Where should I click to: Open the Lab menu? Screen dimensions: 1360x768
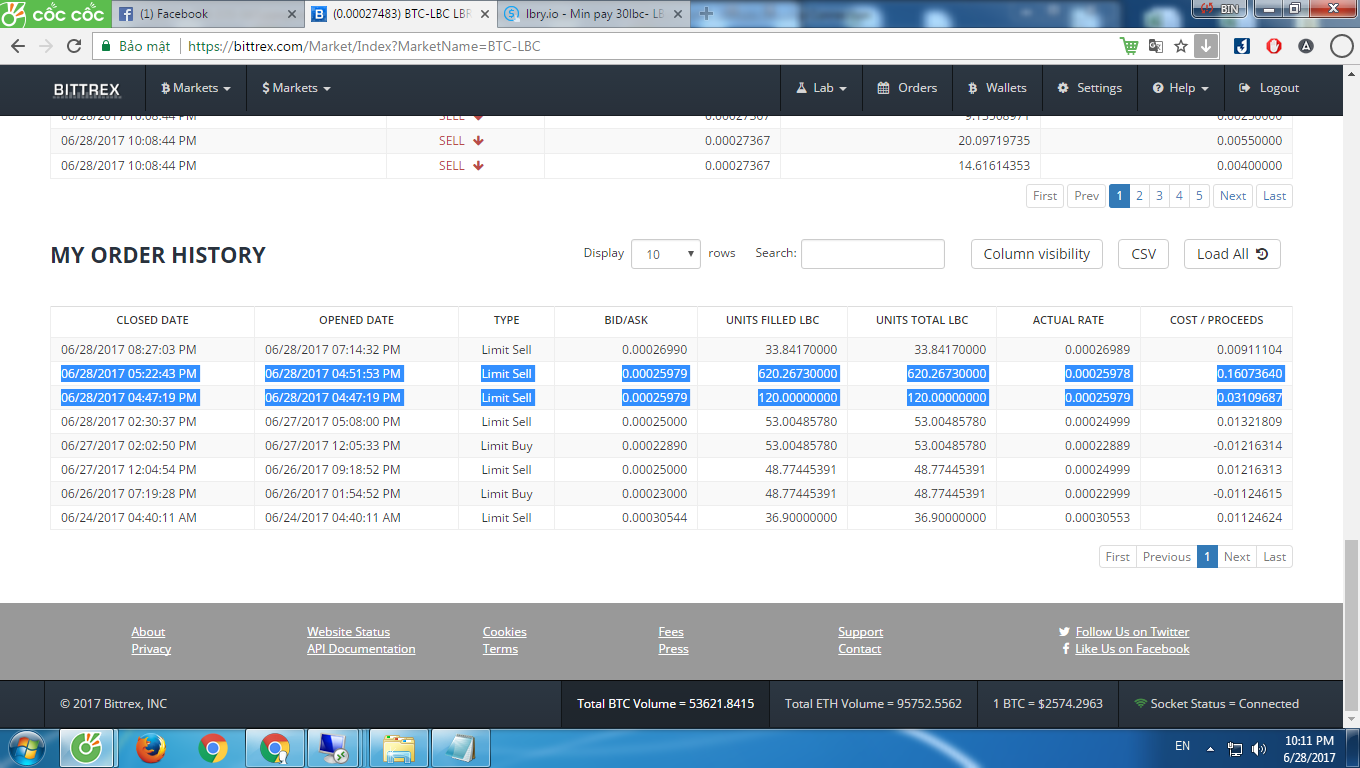[822, 88]
